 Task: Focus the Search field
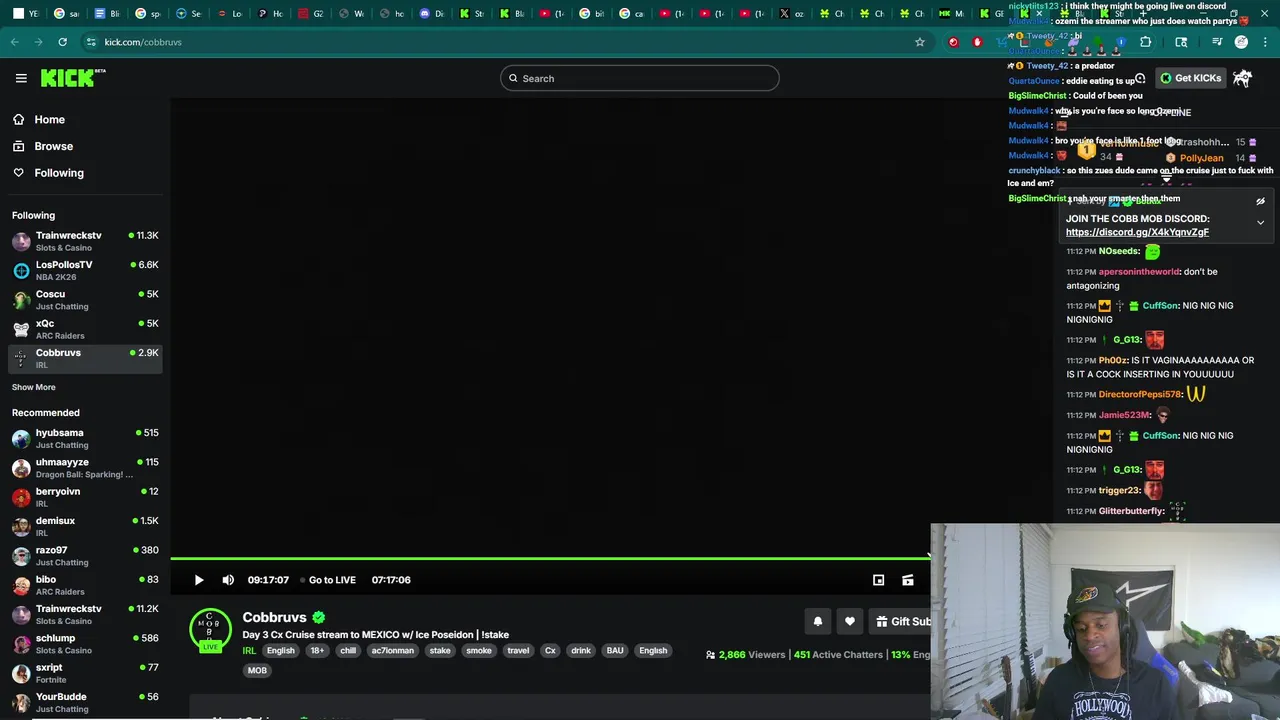pos(640,78)
